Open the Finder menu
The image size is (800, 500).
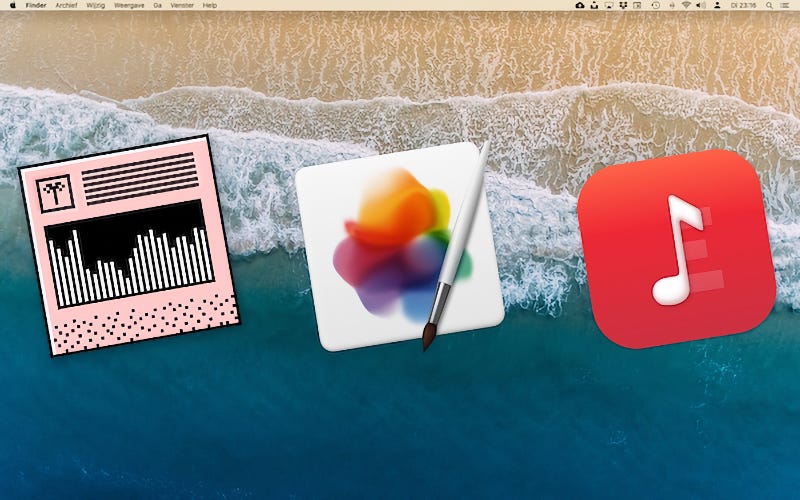pyautogui.click(x=36, y=5)
